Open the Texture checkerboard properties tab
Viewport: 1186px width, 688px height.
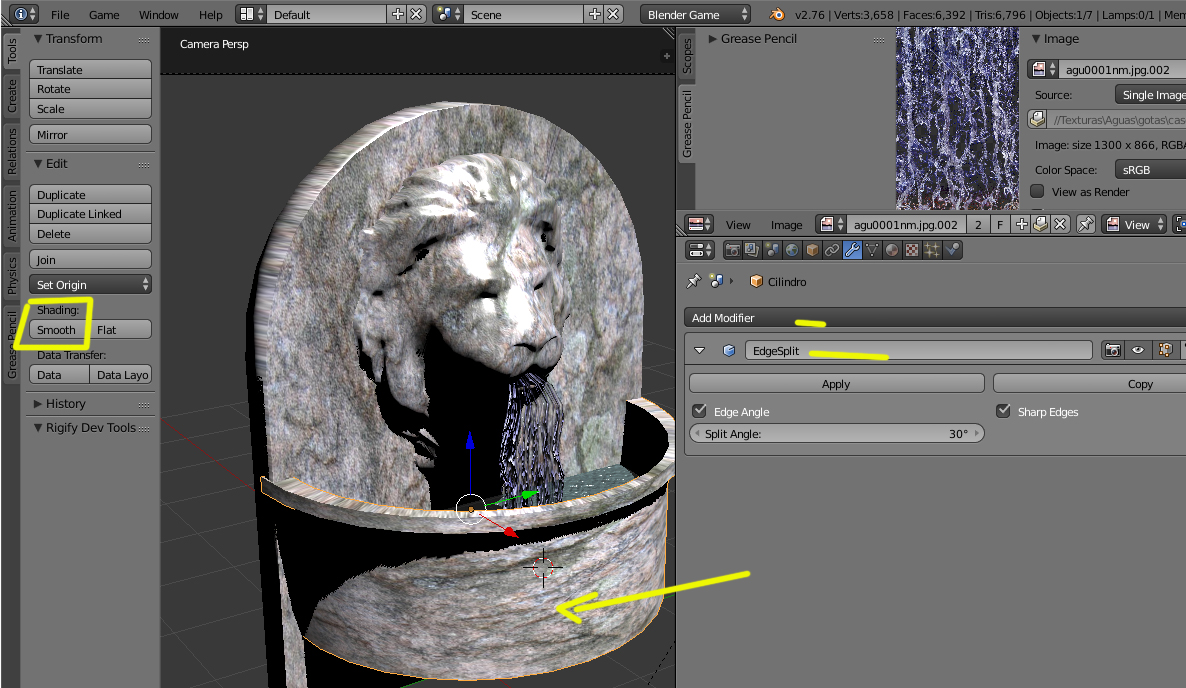912,250
